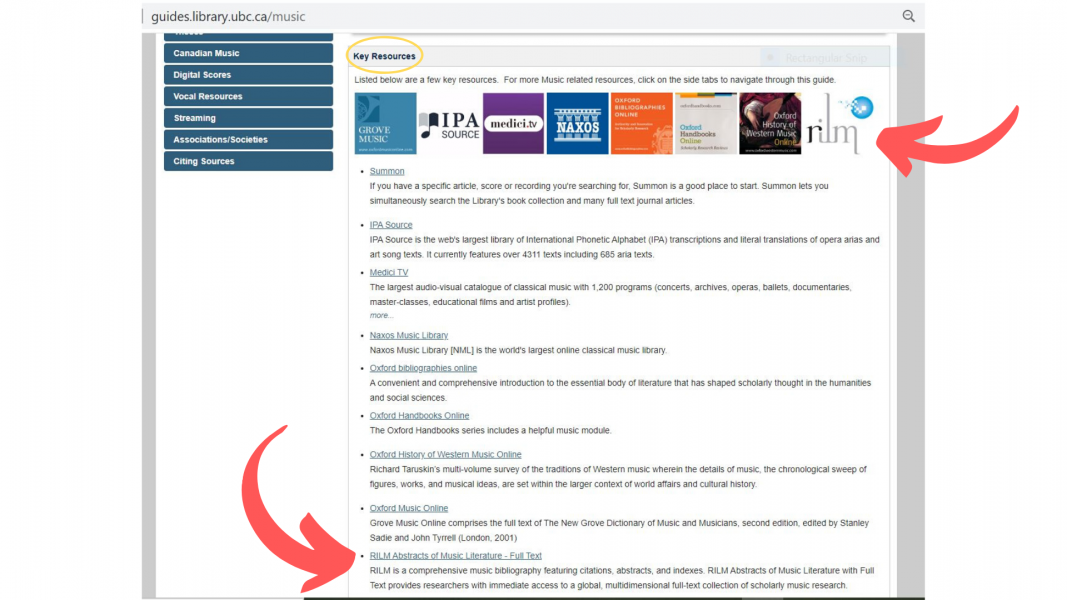The image size is (1067, 600).
Task: Follow the Medici TV link
Action: click(389, 272)
